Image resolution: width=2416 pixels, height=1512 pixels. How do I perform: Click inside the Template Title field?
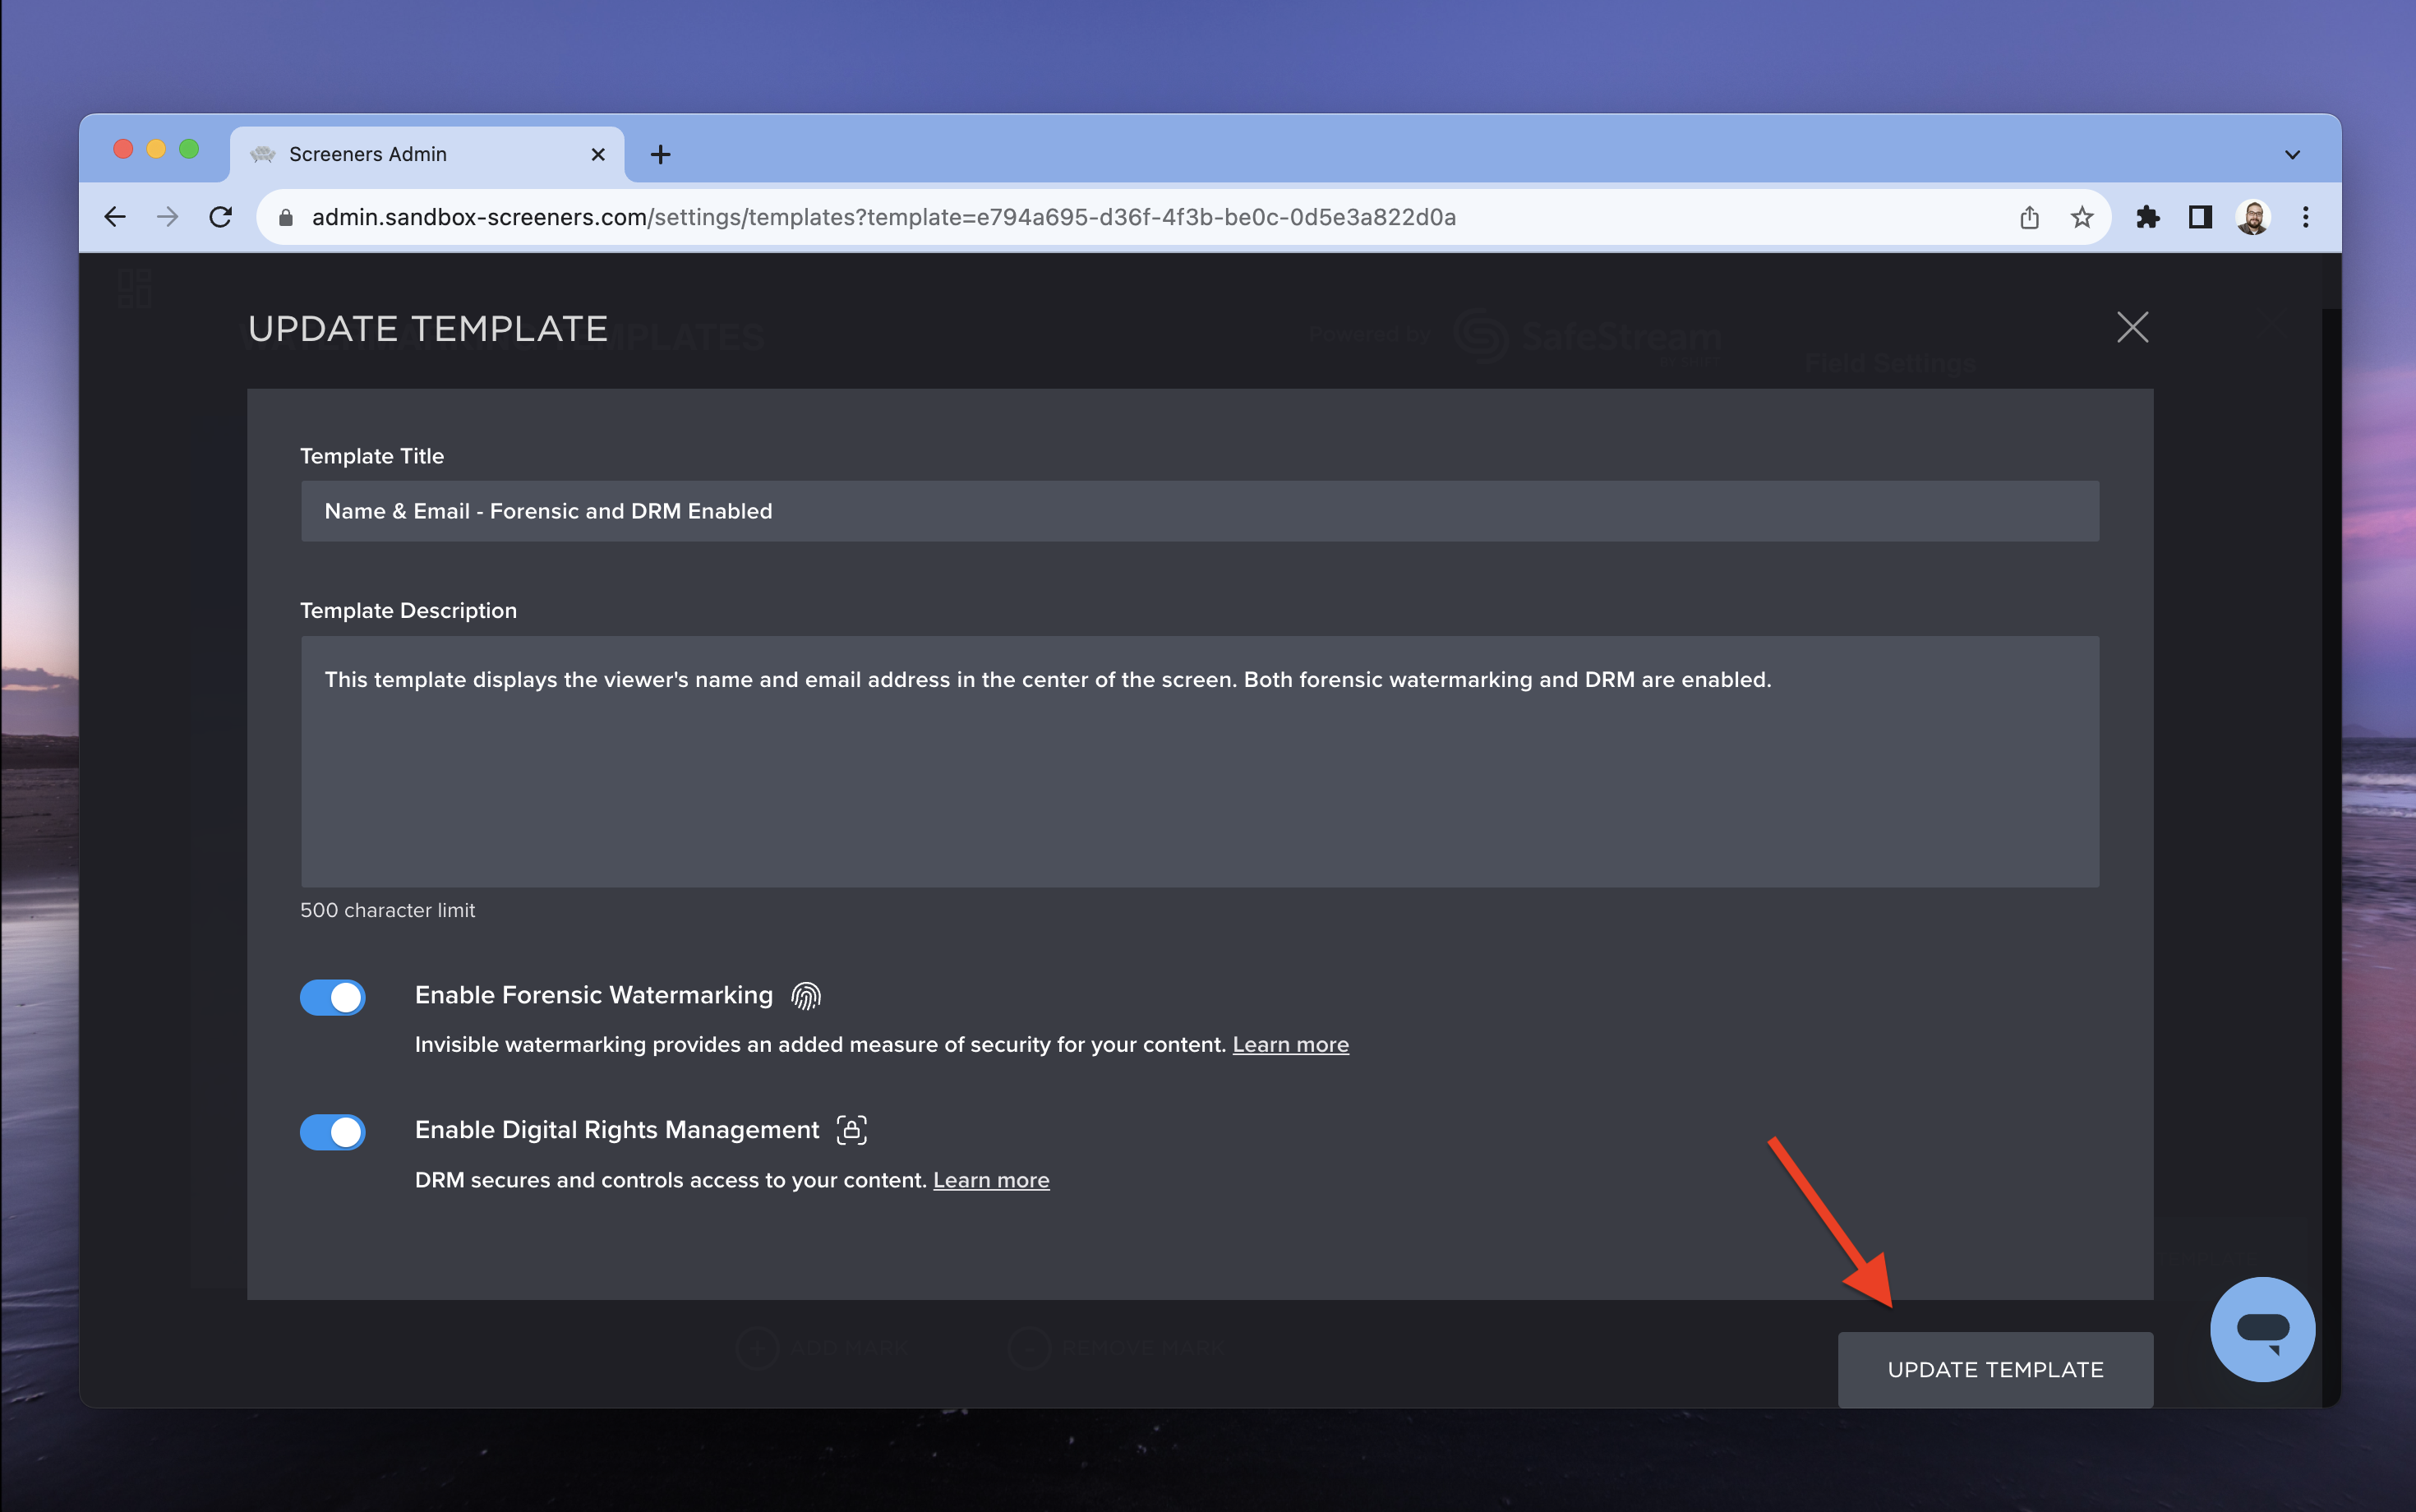[x=1199, y=511]
